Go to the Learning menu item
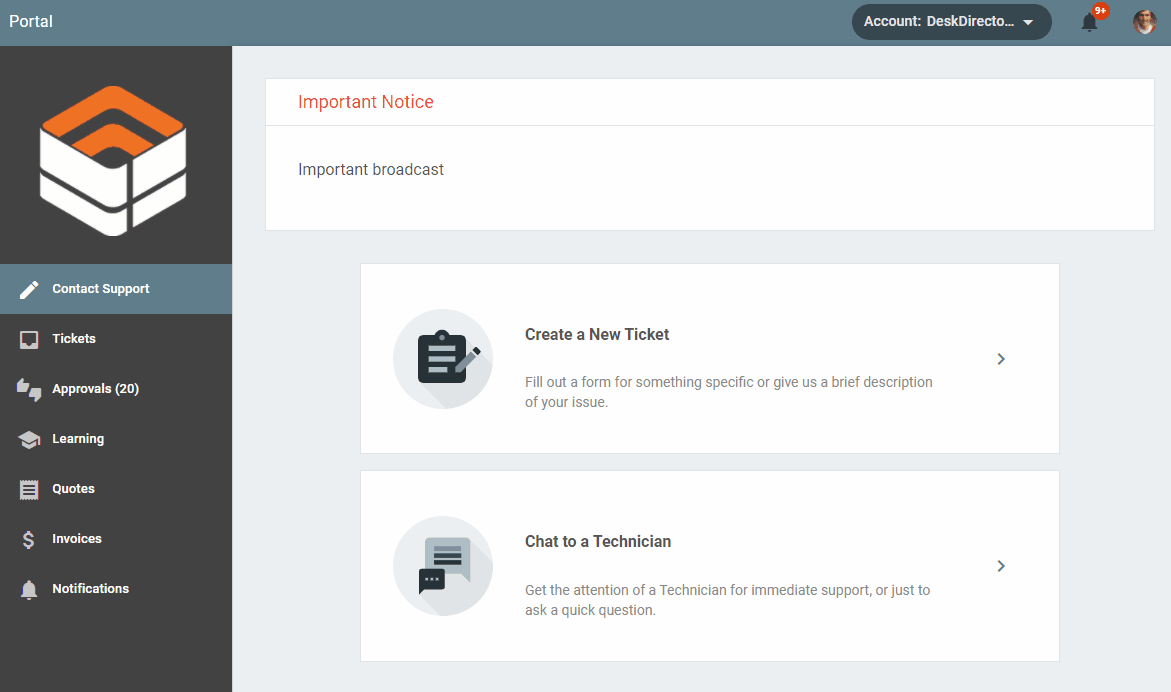This screenshot has width=1171, height=692. pyautogui.click(x=116, y=439)
